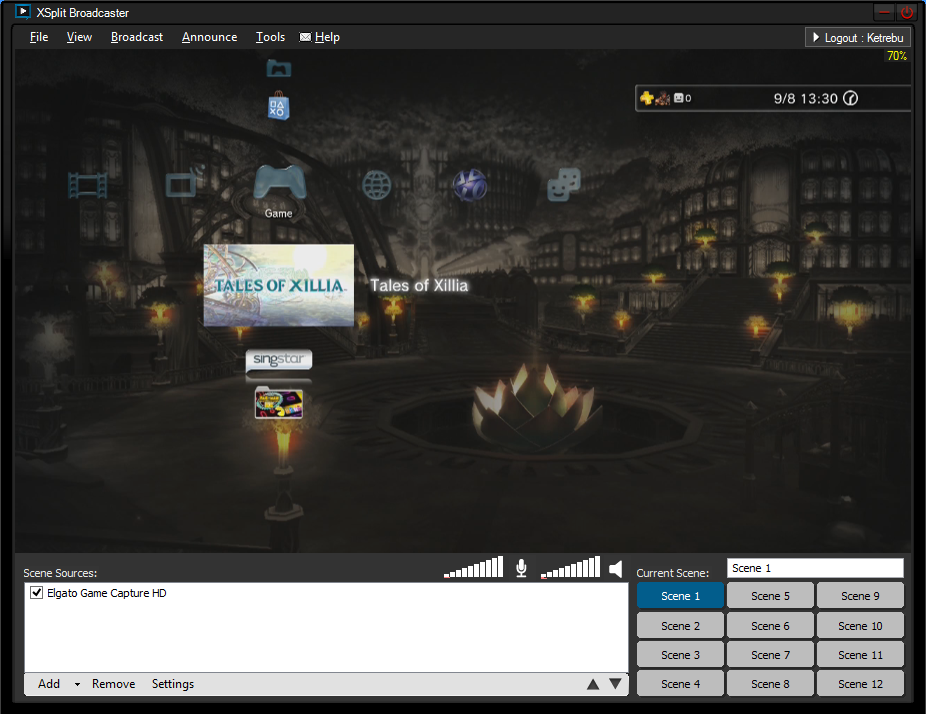This screenshot has height=714, width=926.
Task: Switch to Scene 8
Action: [x=770, y=683]
